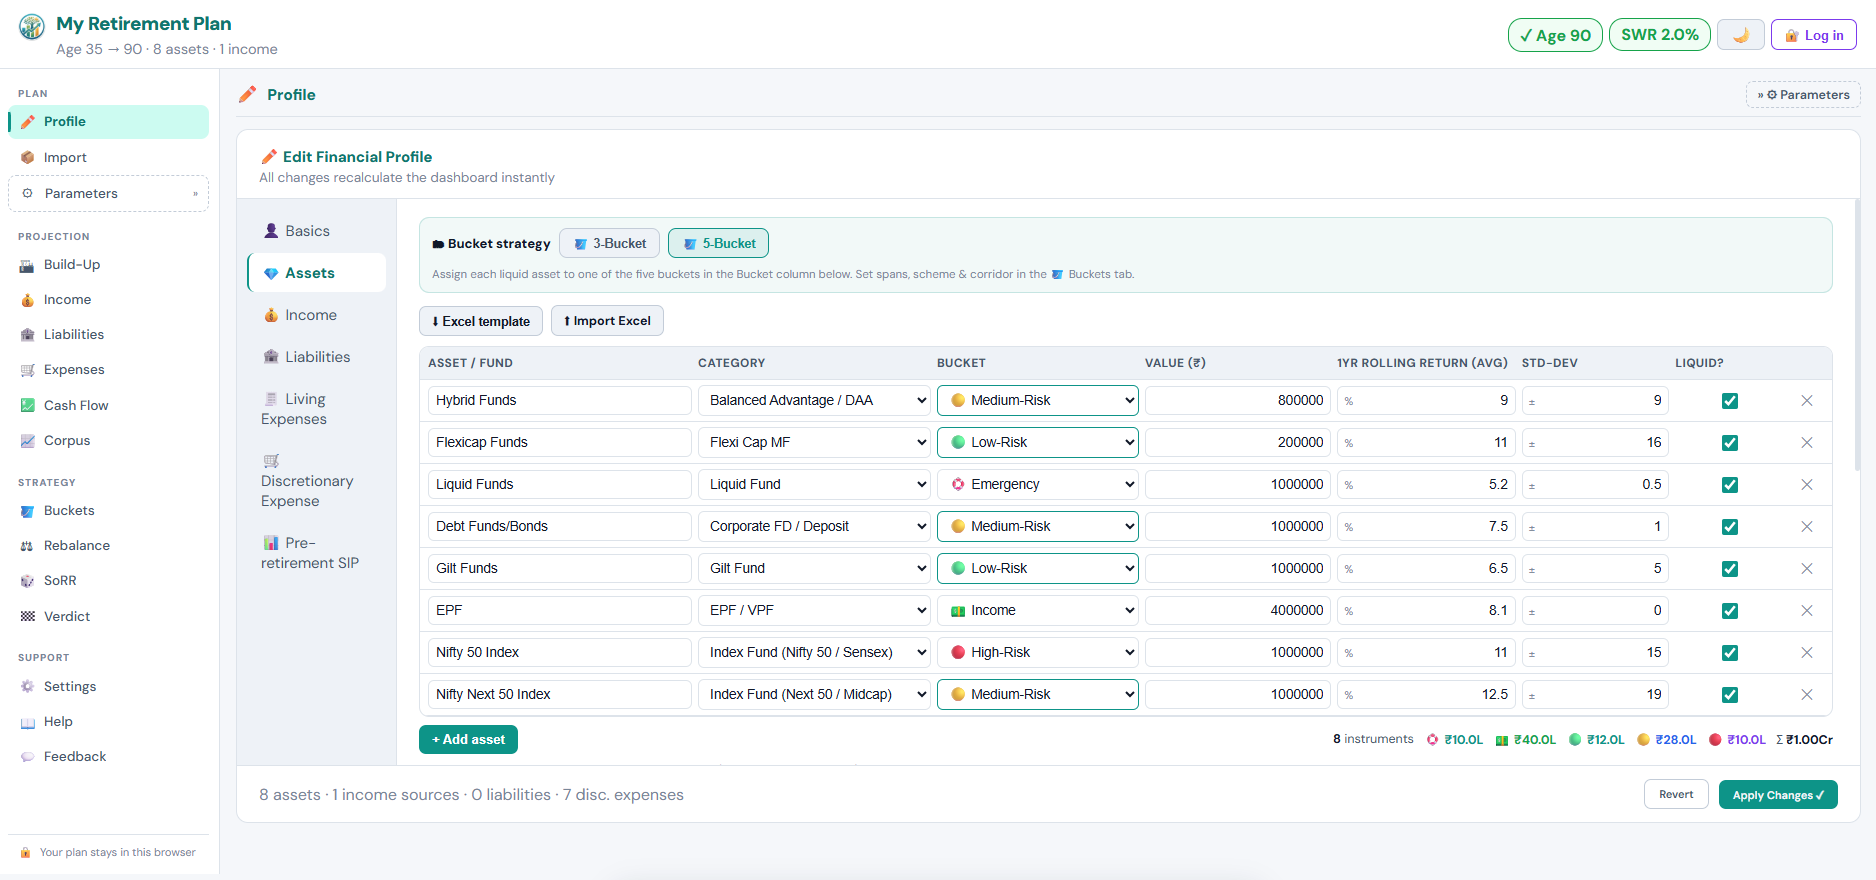Uncheck Liquid checkbox for EPF

tap(1730, 611)
